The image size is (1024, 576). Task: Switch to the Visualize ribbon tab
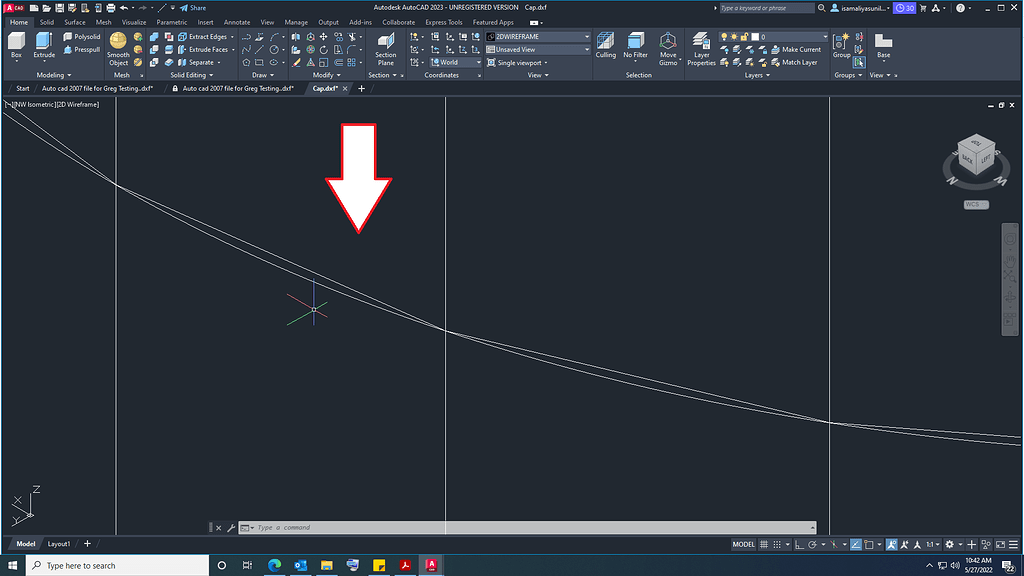[135, 21]
